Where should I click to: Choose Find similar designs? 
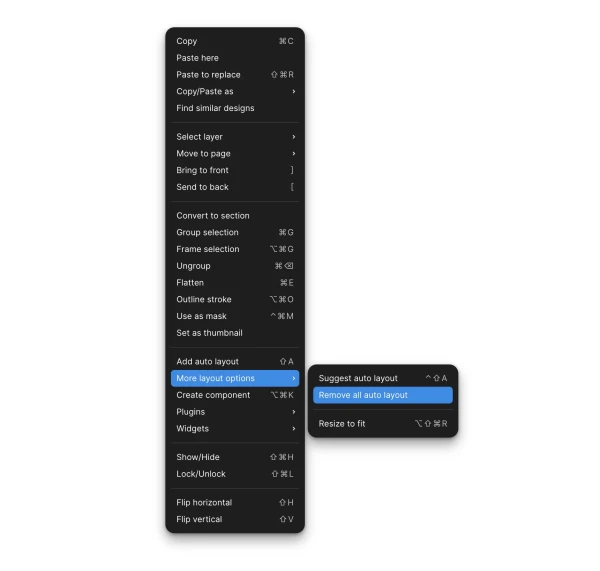235,108
